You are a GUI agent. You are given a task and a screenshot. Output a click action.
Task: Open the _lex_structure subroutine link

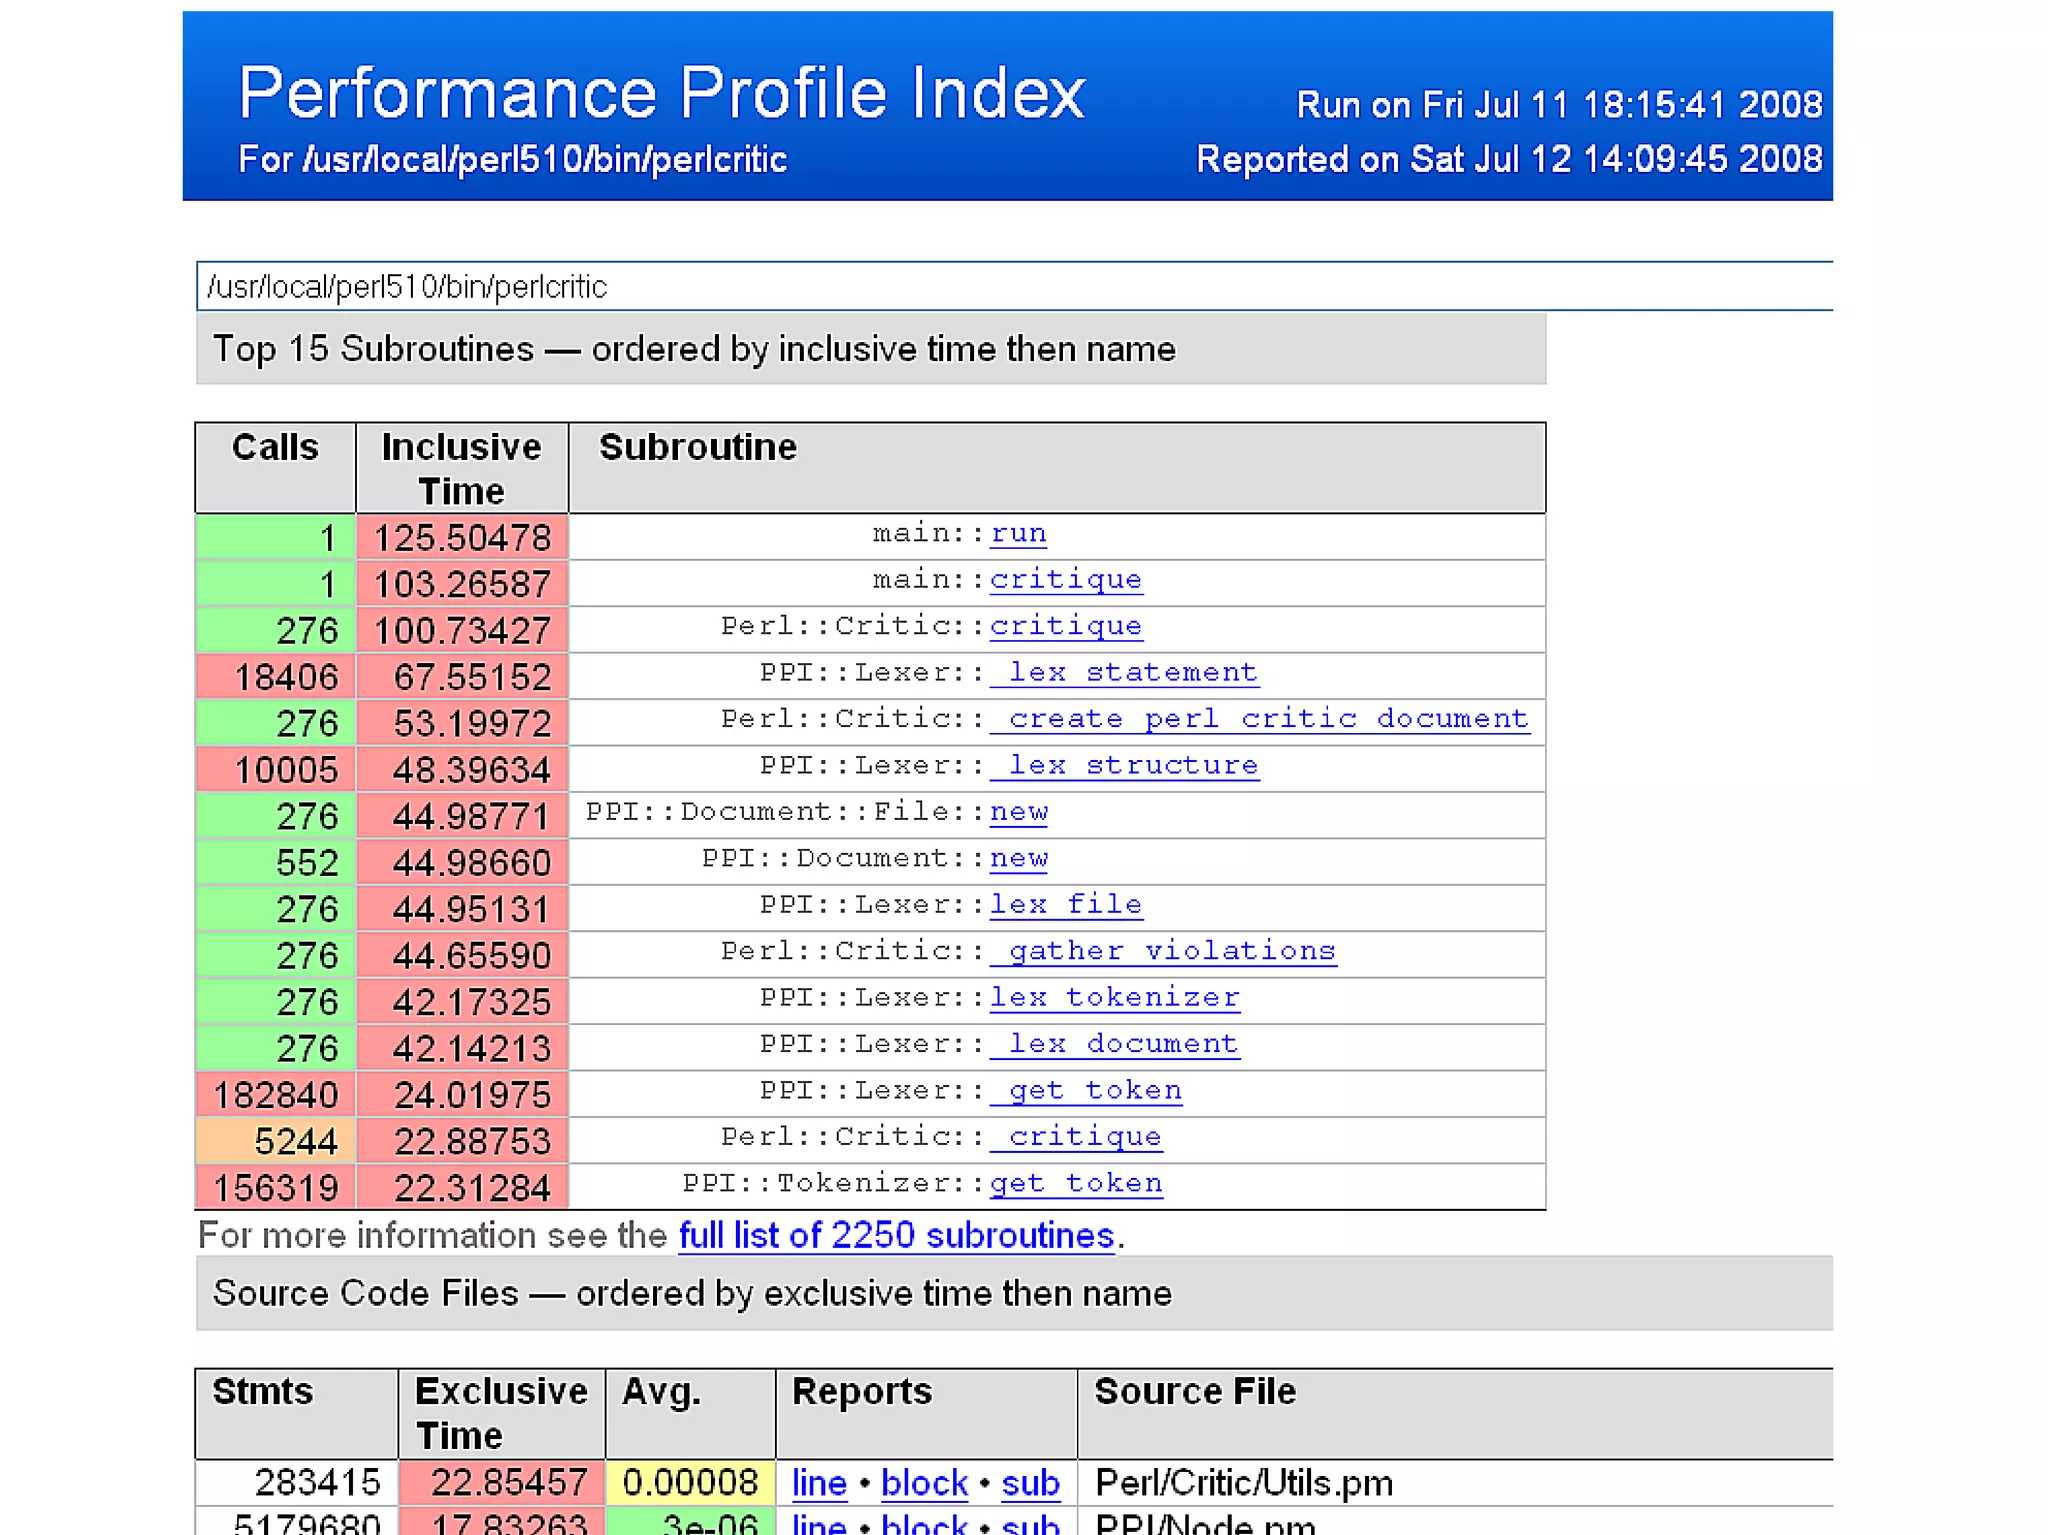pos(1123,766)
